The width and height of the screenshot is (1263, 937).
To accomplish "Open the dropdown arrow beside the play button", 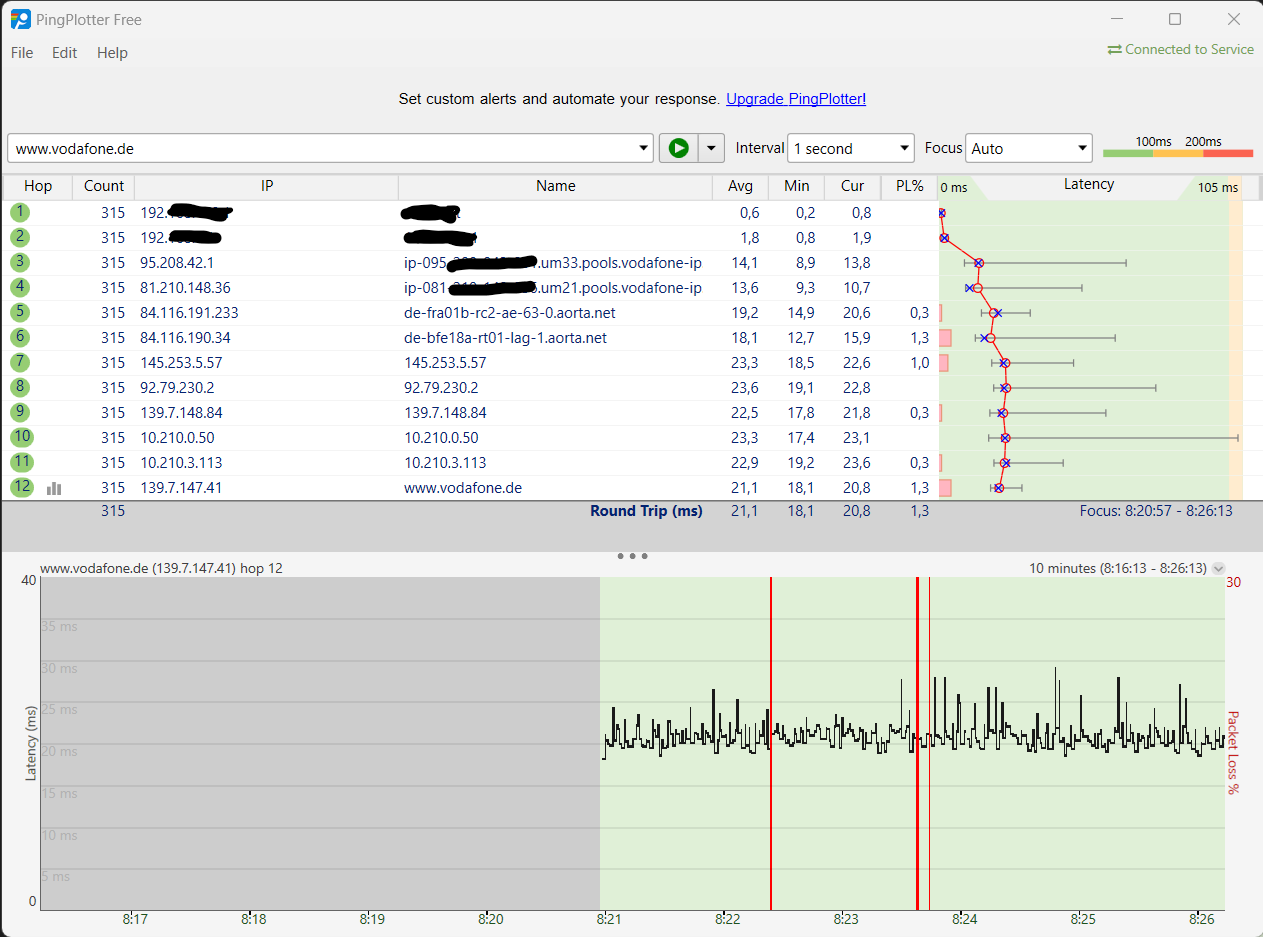I will pos(711,148).
